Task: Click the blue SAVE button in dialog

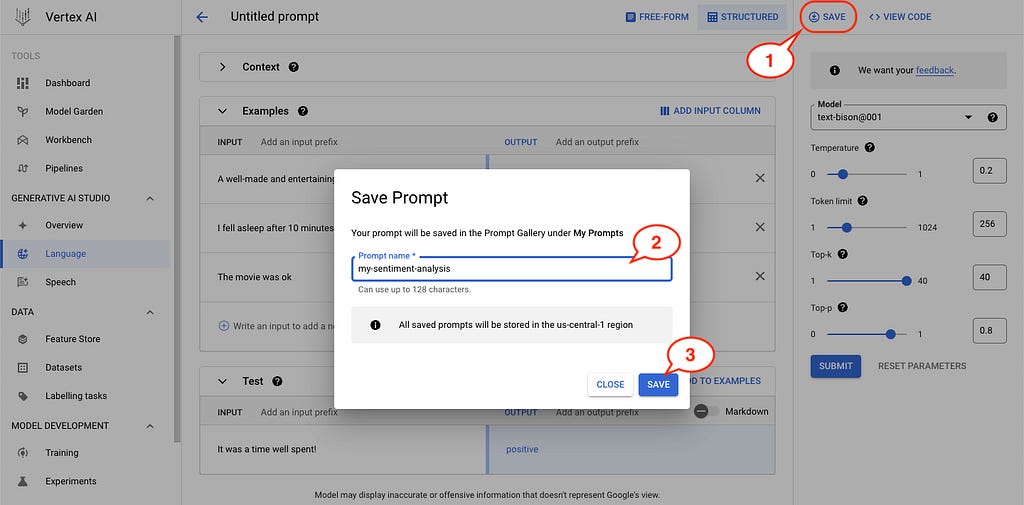Action: tap(658, 385)
